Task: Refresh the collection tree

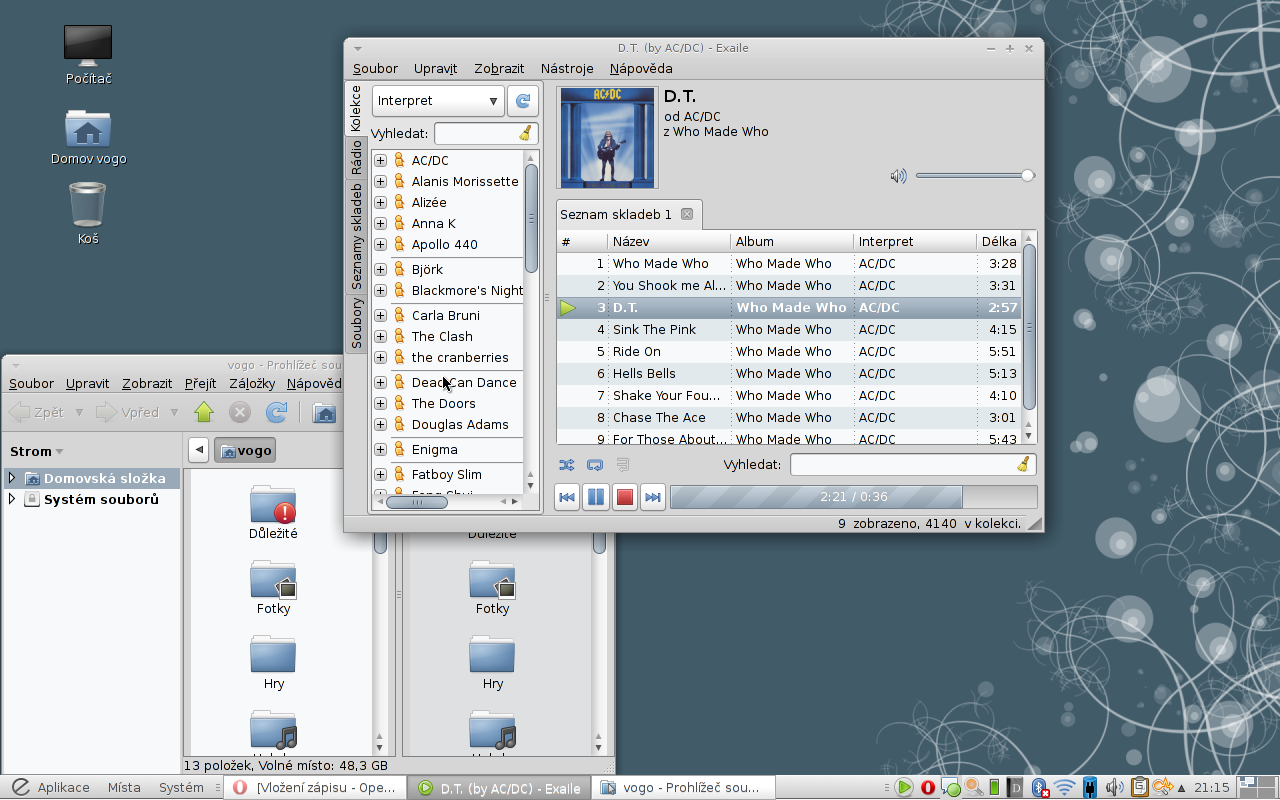Action: 523,101
